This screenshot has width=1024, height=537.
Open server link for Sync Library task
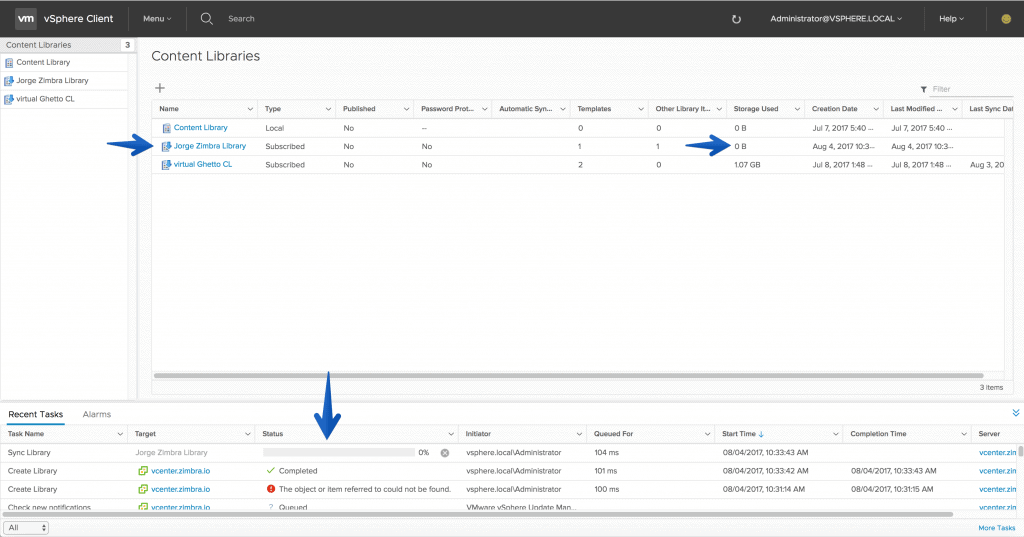pos(997,453)
